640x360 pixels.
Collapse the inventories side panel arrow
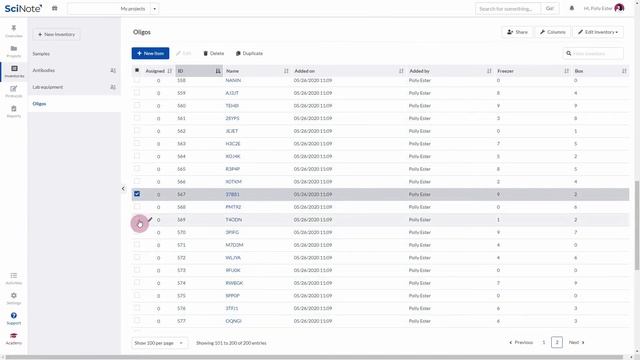point(123,188)
